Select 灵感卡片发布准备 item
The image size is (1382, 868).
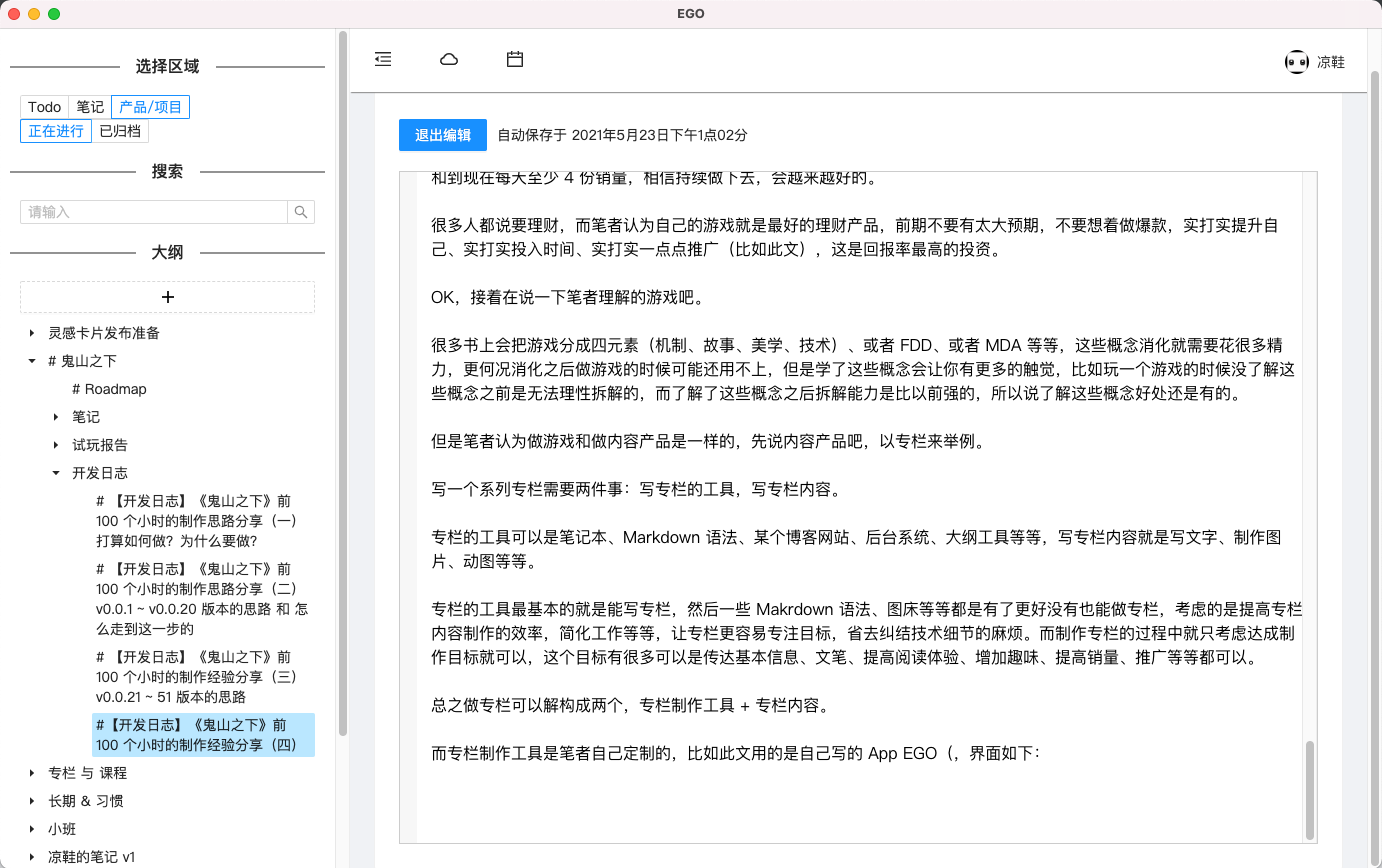coord(104,333)
